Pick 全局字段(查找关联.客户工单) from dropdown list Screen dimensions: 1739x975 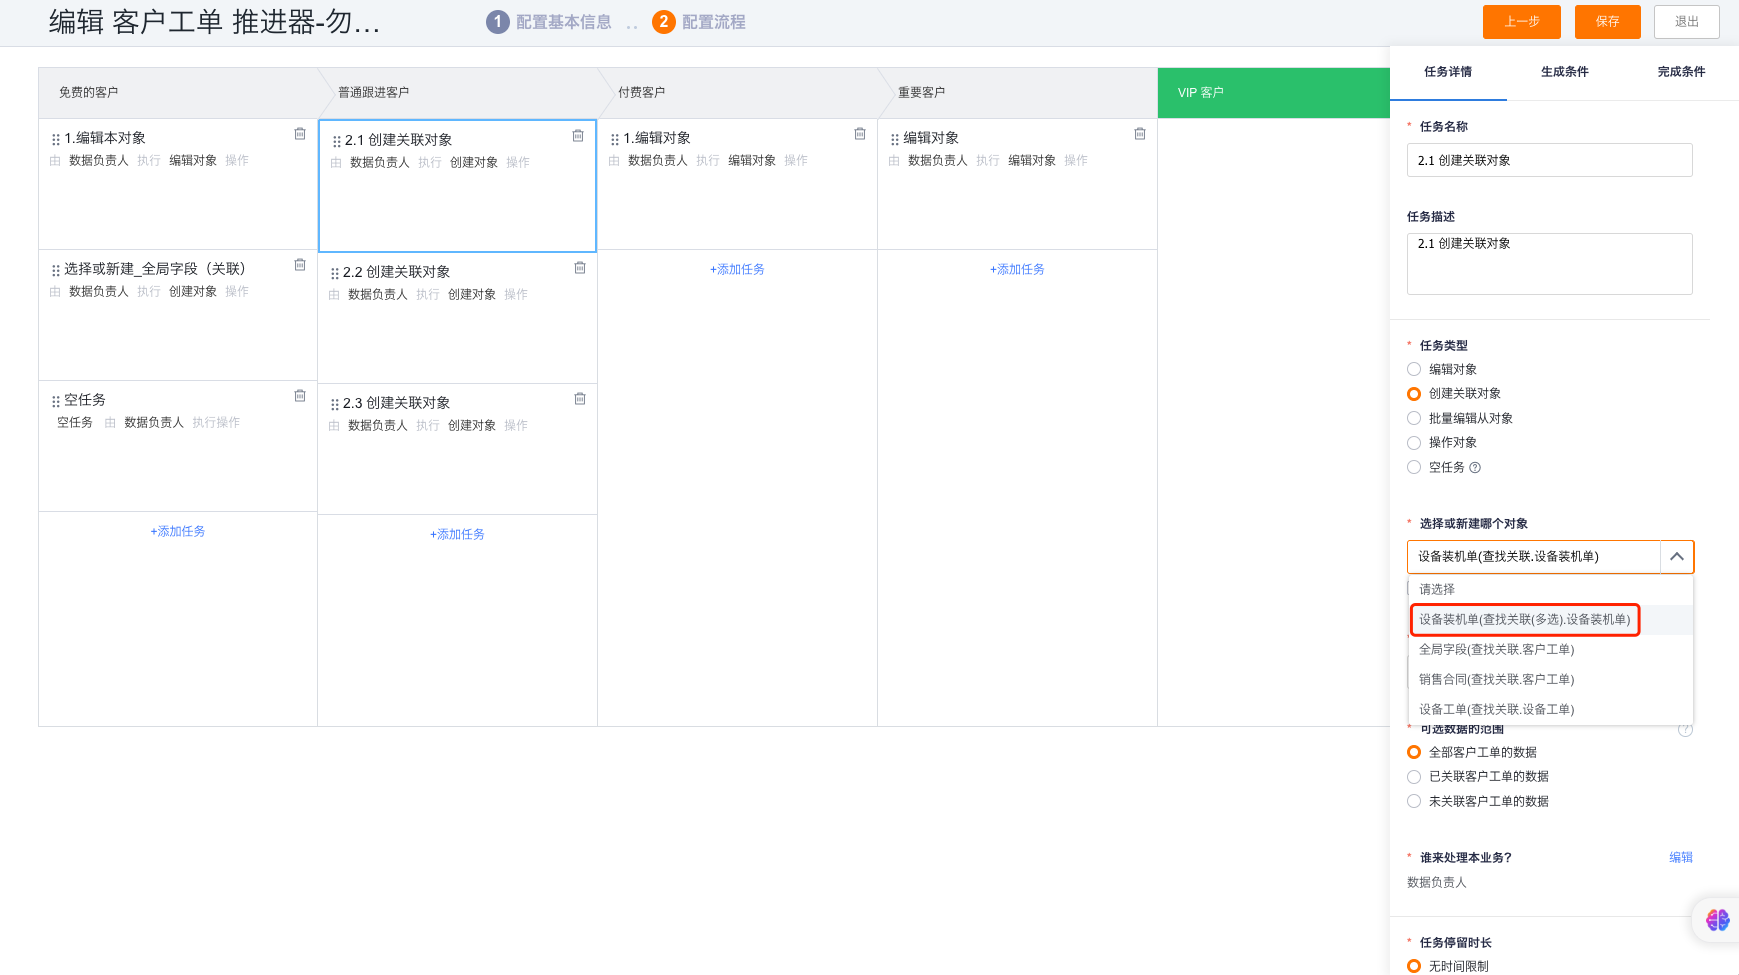click(x=1496, y=650)
